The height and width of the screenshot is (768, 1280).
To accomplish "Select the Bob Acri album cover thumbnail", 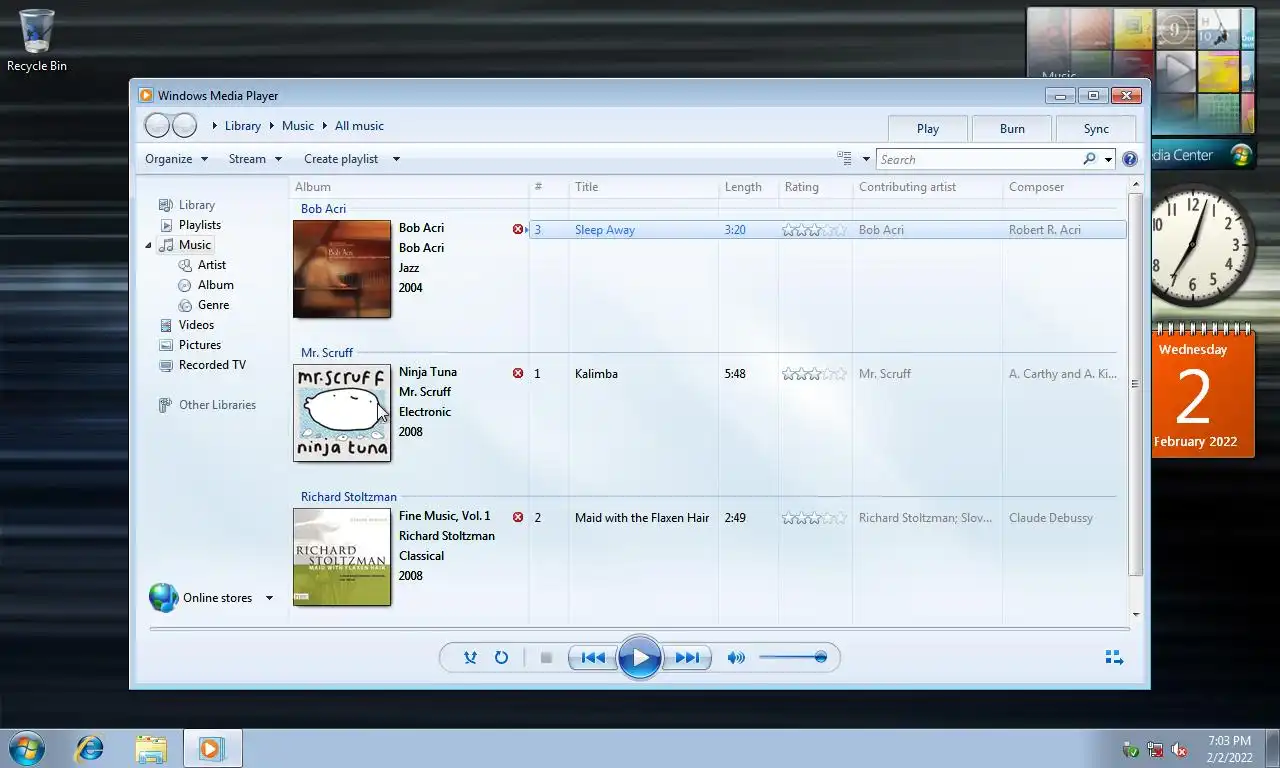I will [342, 269].
